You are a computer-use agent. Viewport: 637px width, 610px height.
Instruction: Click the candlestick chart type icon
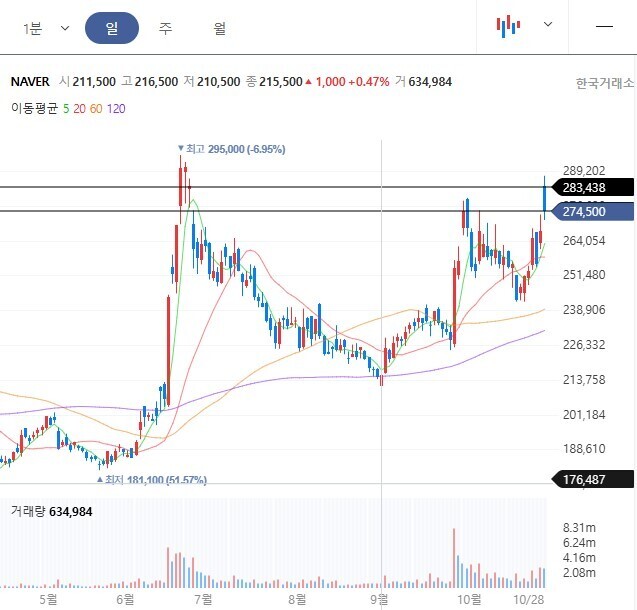(x=508, y=26)
